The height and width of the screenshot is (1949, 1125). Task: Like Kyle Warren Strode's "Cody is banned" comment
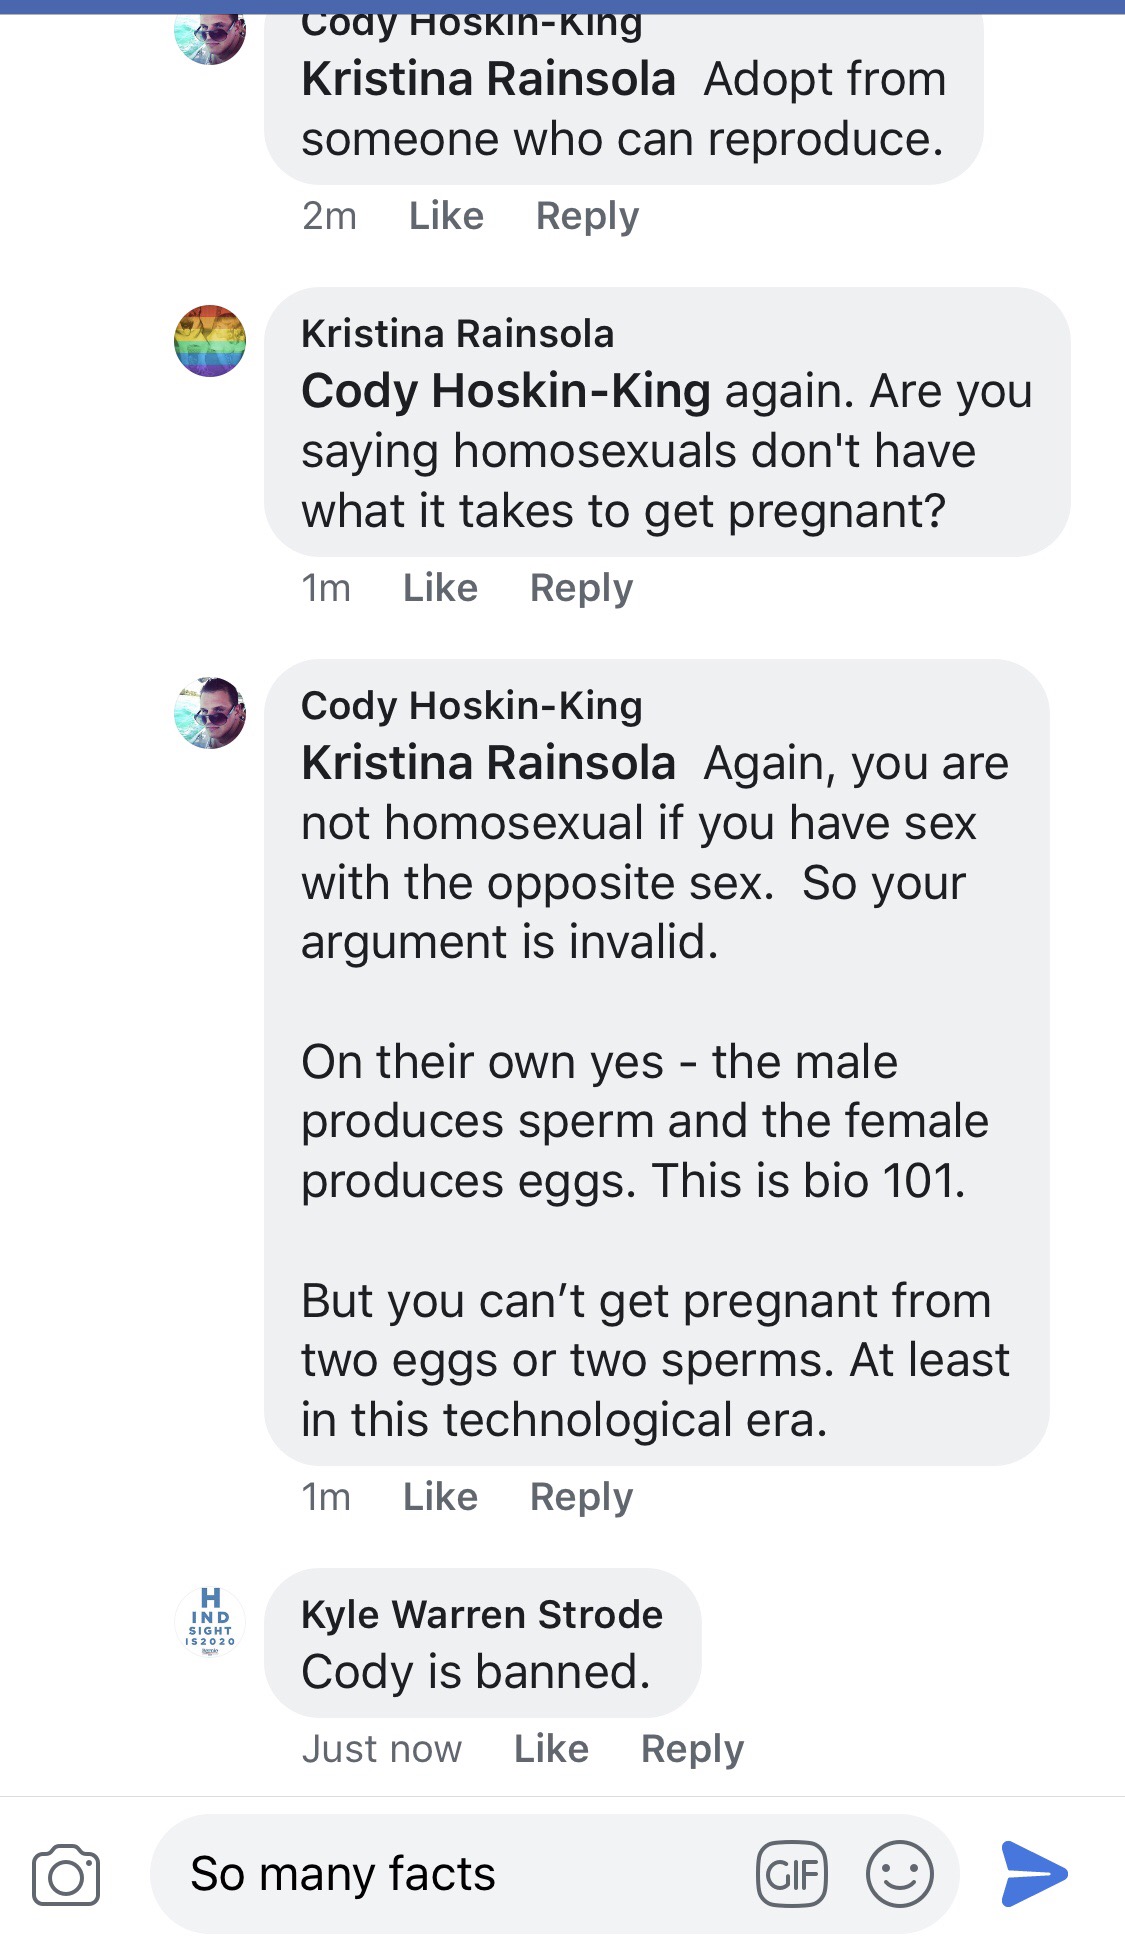pos(551,1749)
